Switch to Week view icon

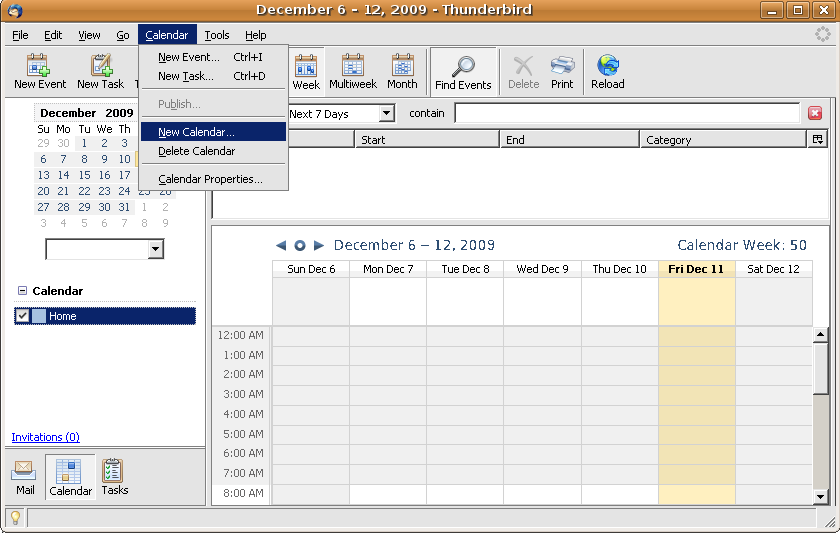306,66
